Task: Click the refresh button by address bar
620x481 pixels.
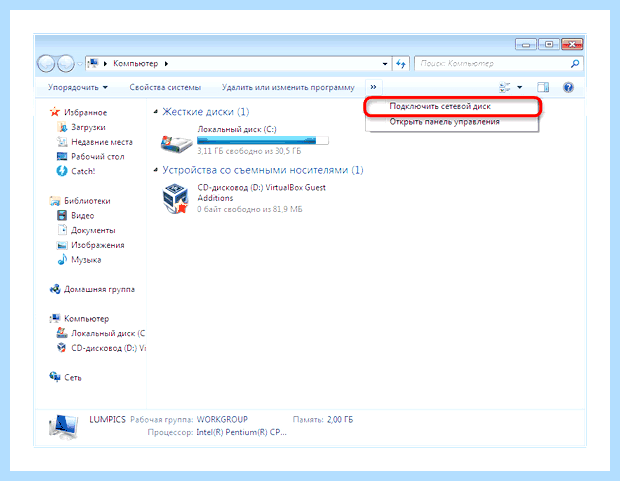Action: 401,64
